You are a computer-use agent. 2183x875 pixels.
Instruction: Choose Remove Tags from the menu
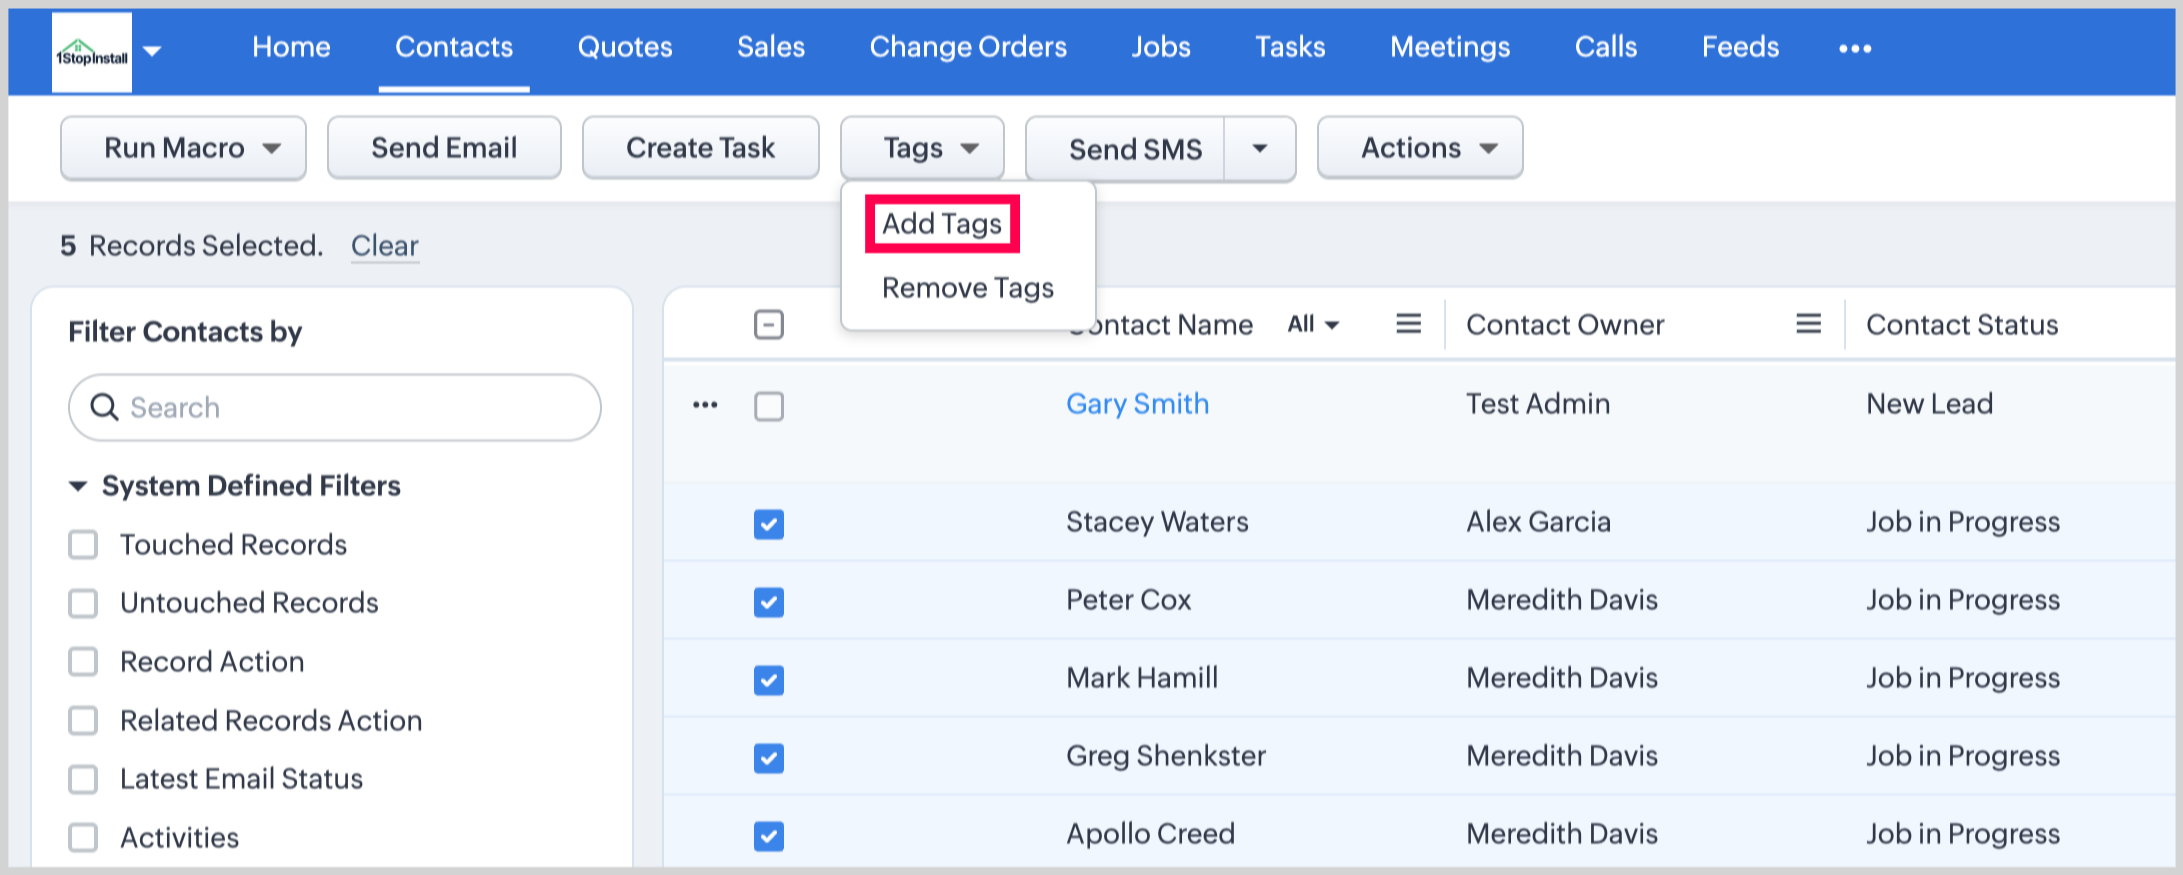coord(967,288)
